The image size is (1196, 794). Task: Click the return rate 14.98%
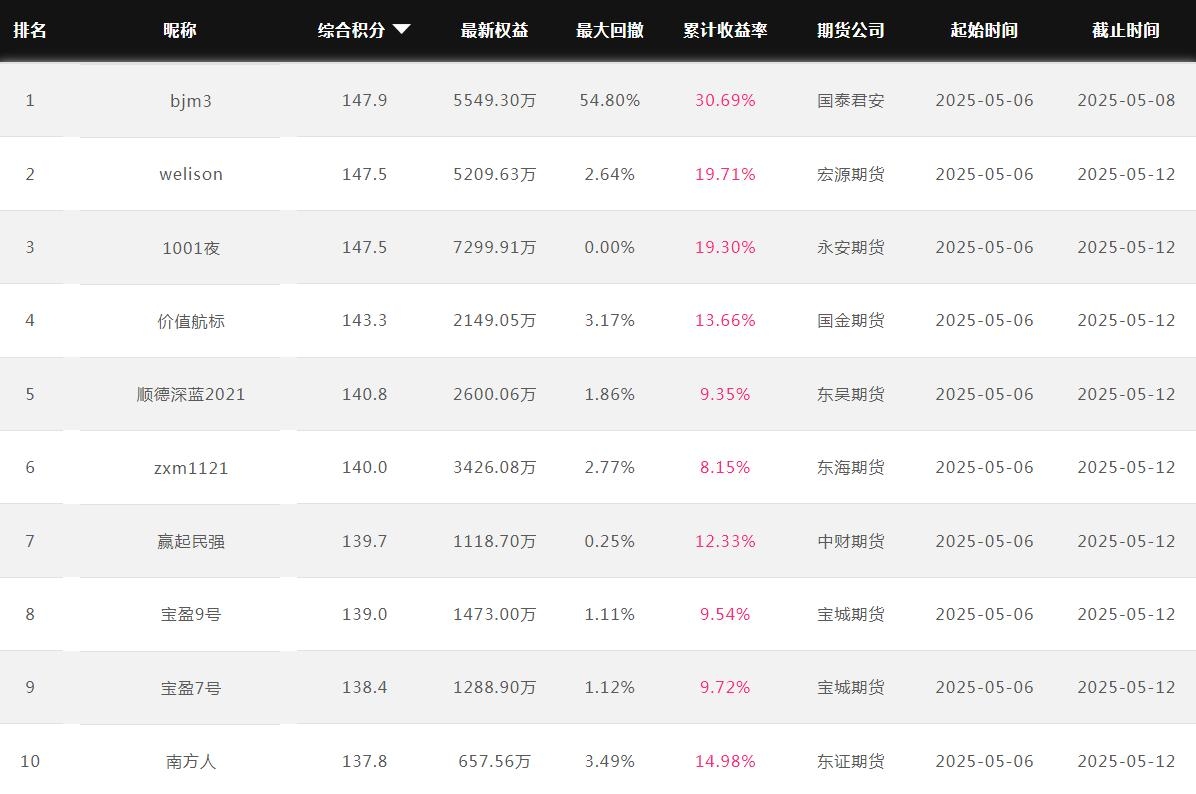[x=725, y=761]
